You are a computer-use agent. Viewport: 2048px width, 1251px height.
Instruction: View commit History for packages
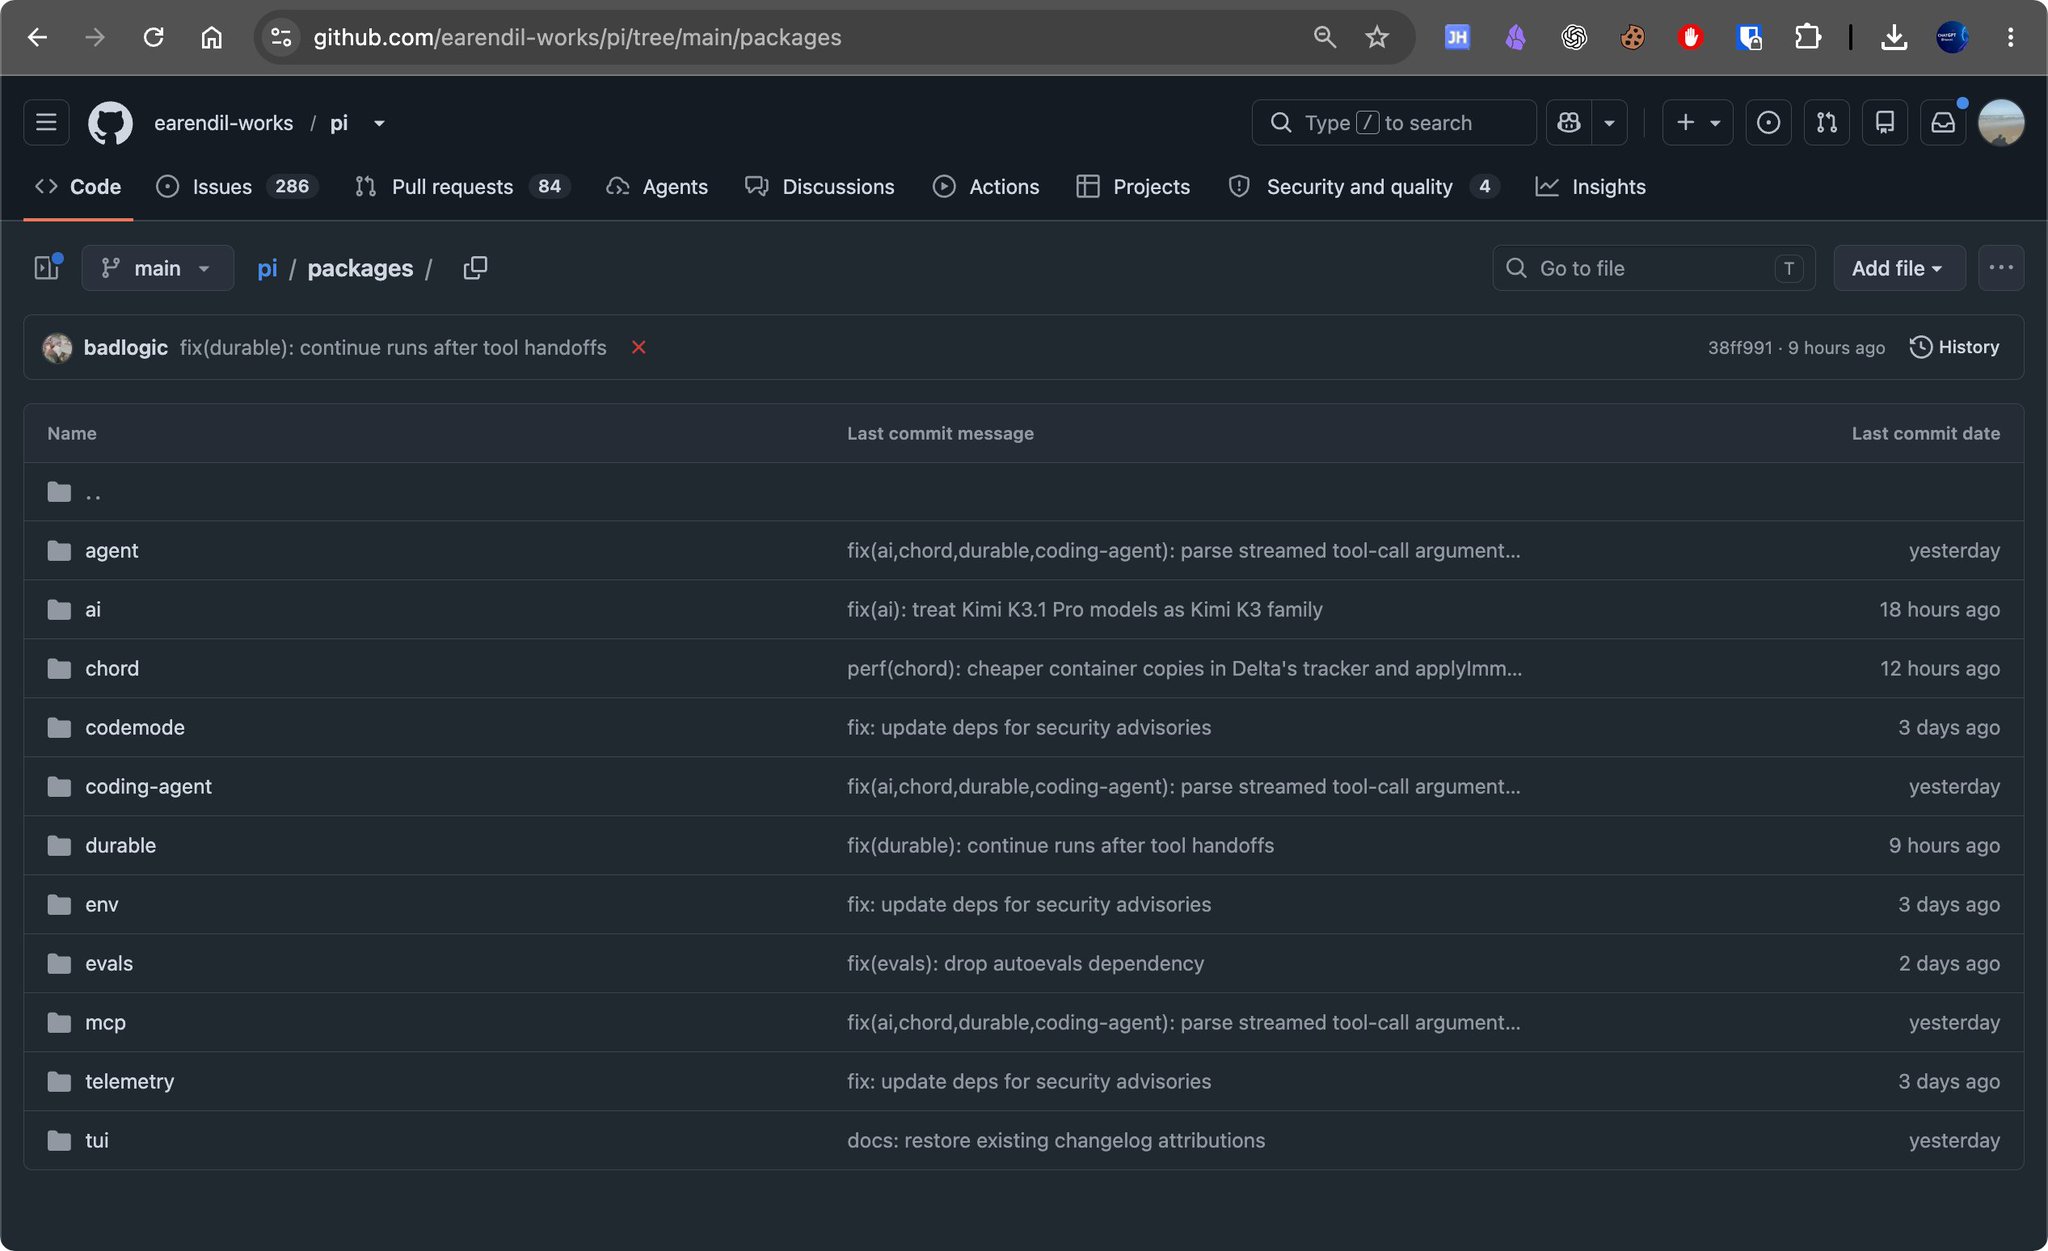tap(1954, 347)
